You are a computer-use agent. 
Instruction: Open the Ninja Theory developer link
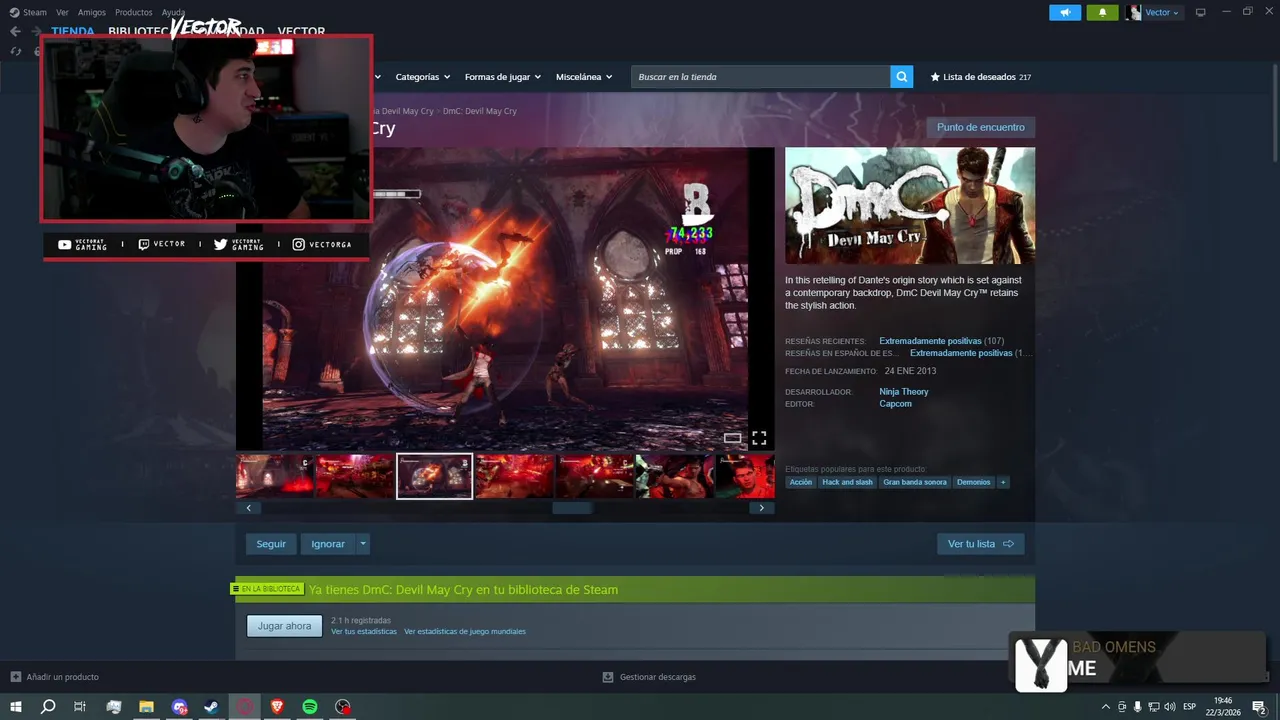tap(904, 392)
